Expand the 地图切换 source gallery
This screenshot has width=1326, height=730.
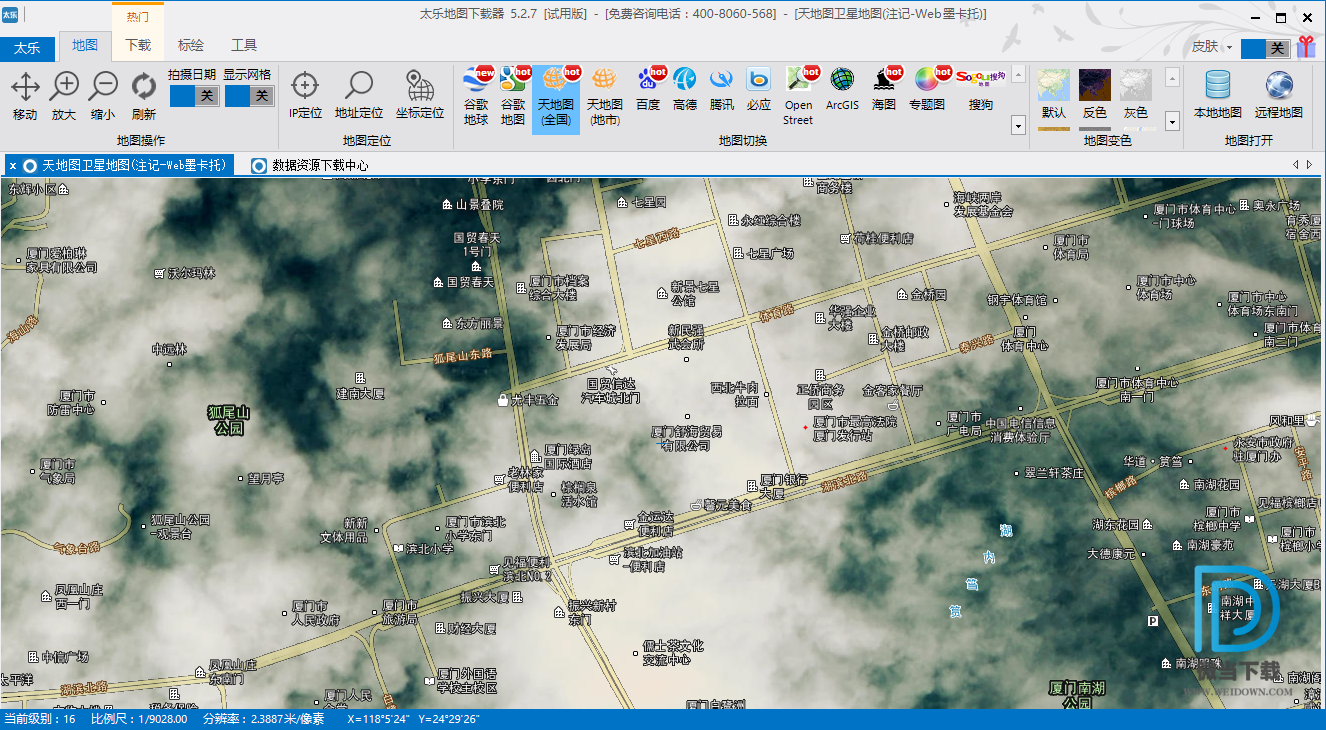[1019, 125]
